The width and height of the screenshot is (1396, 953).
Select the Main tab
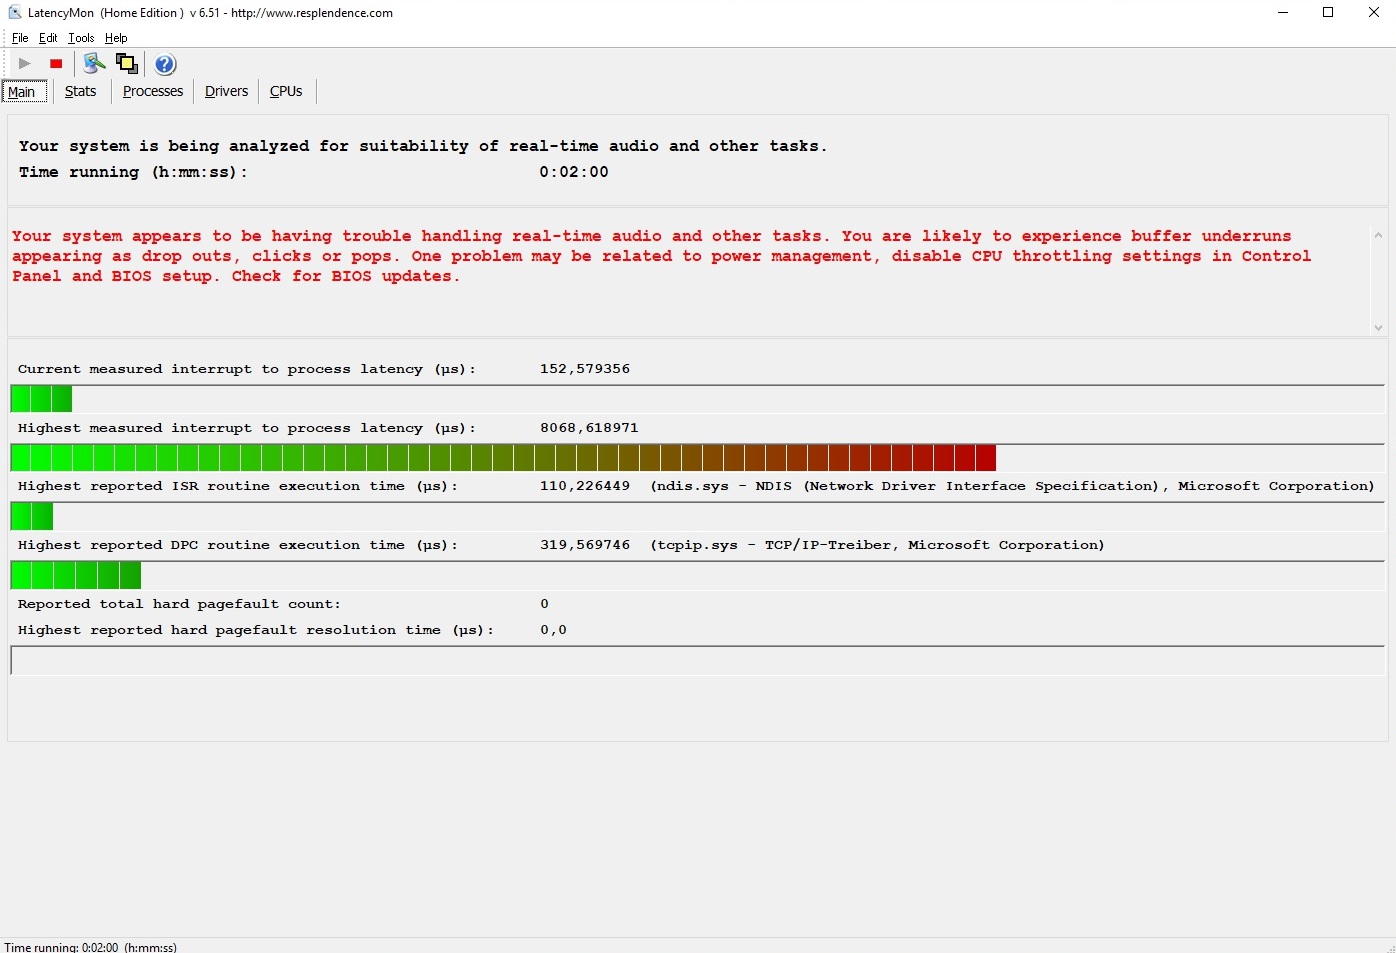coord(22,92)
